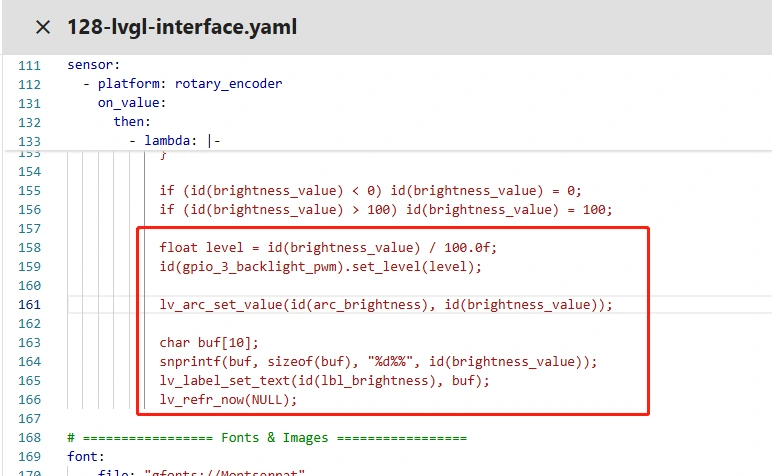772x476 pixels.
Task: Click line number 158 in gutter
Action: tap(29, 247)
